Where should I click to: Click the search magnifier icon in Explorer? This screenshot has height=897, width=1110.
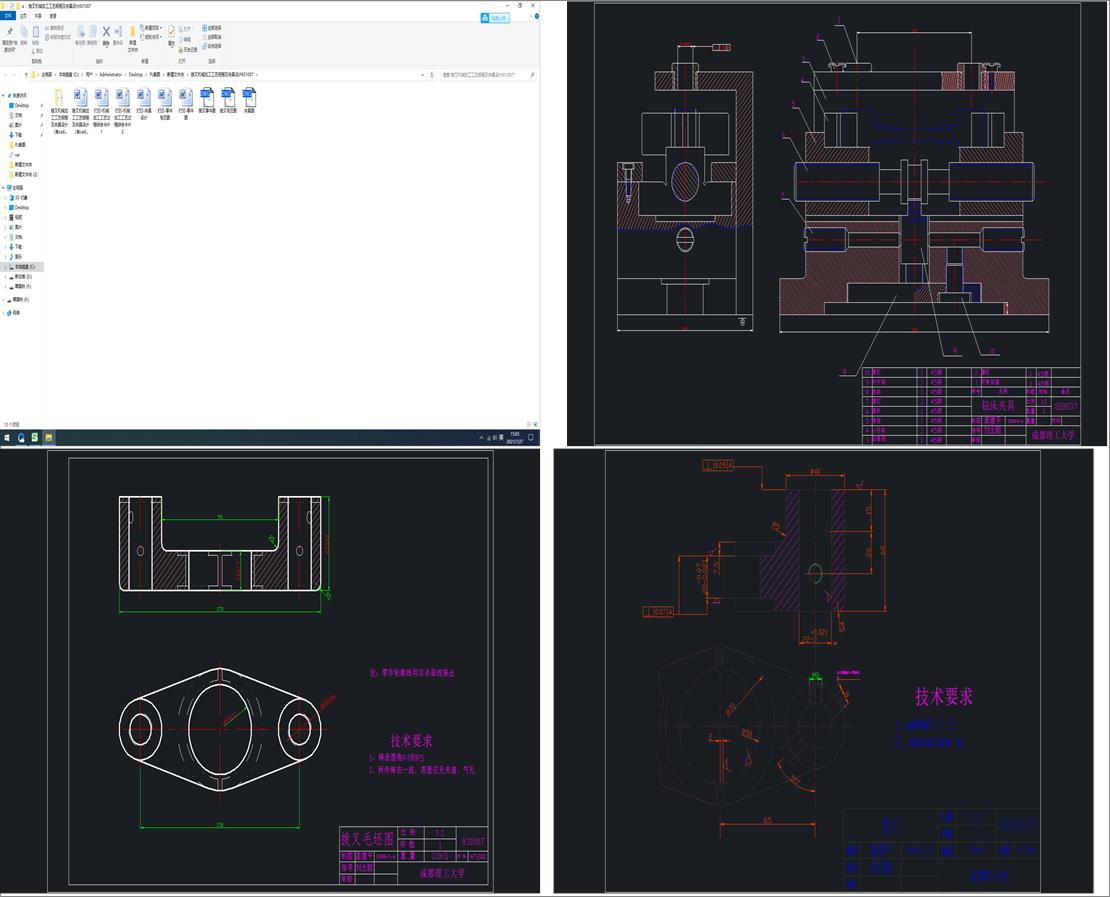point(532,74)
